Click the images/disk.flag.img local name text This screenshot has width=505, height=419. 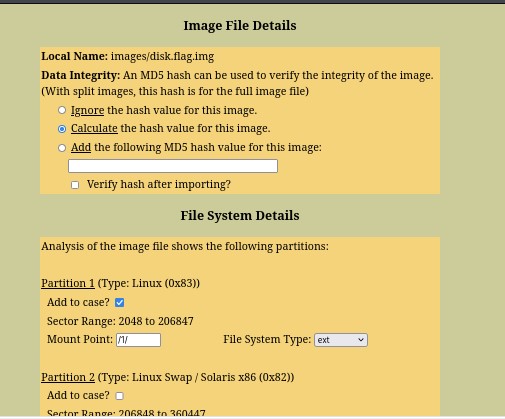coord(162,56)
